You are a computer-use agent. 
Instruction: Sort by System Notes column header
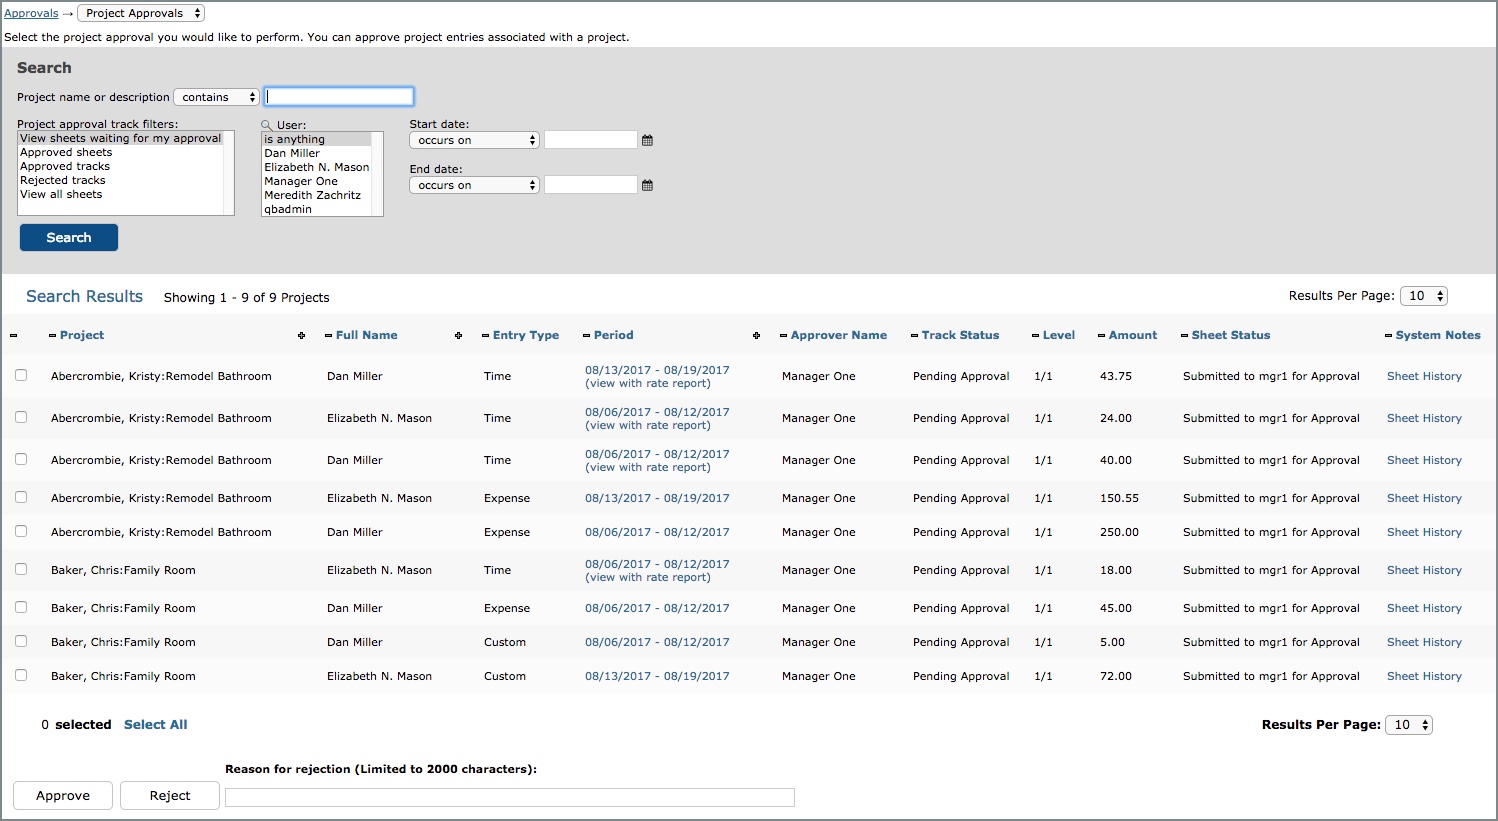click(1438, 336)
